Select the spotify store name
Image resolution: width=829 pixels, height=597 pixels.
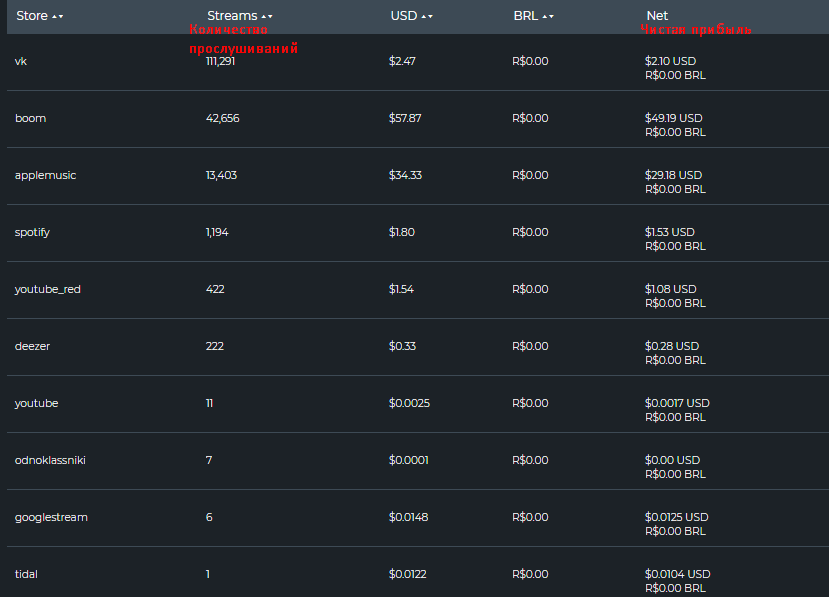[32, 233]
